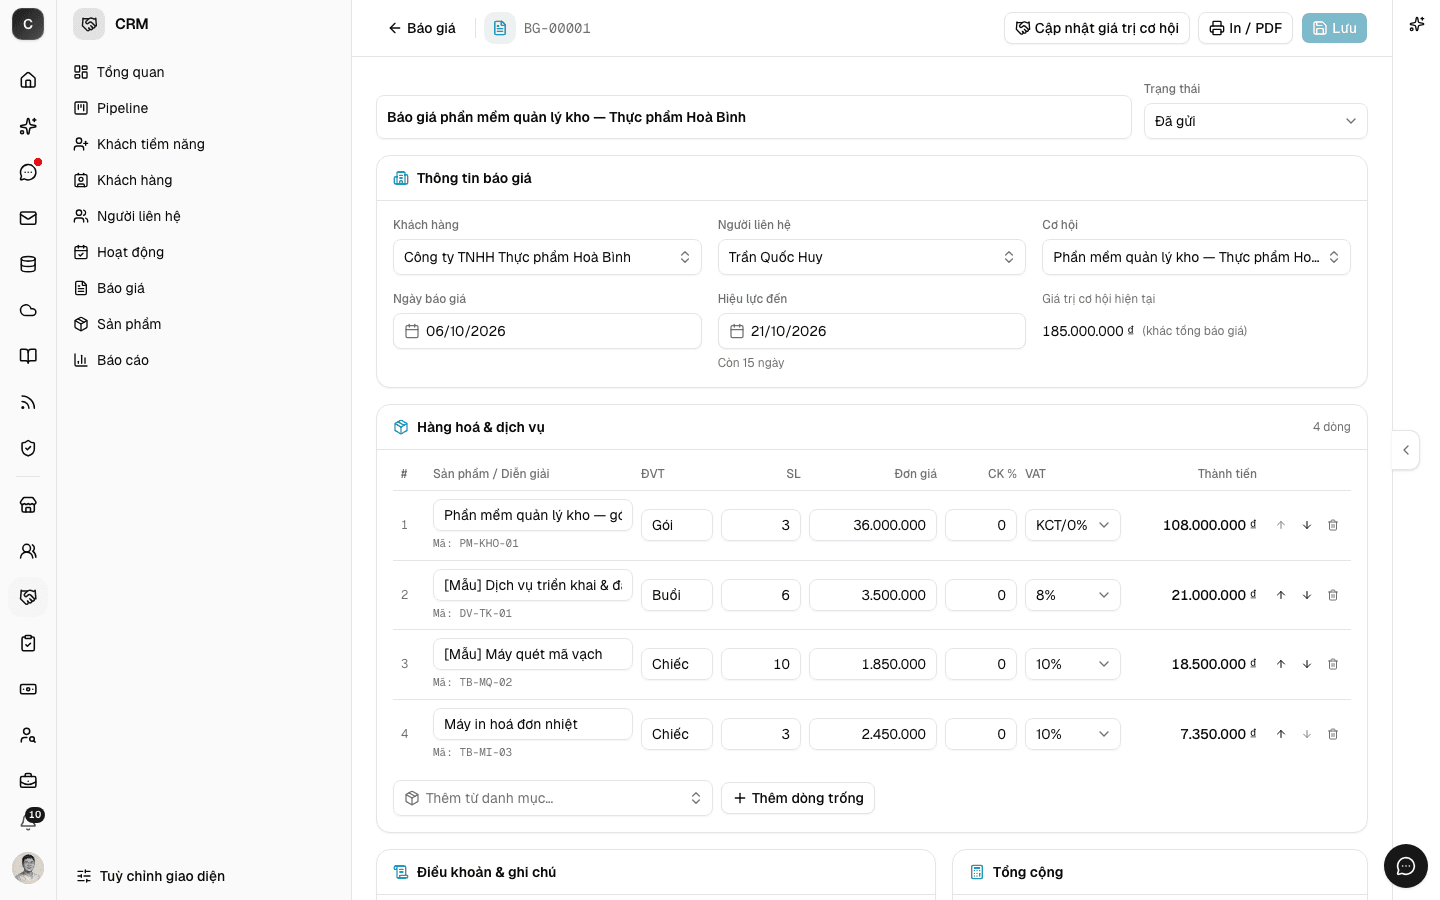
Task: Click the Lưu save button
Action: 1334,28
